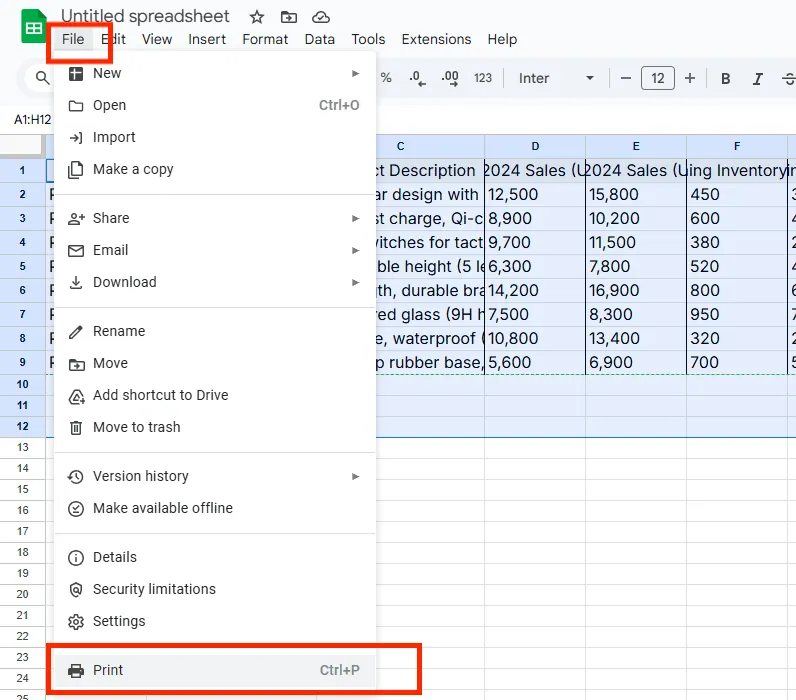The image size is (796, 700).
Task: Make available offline toggle option
Action: (x=162, y=508)
